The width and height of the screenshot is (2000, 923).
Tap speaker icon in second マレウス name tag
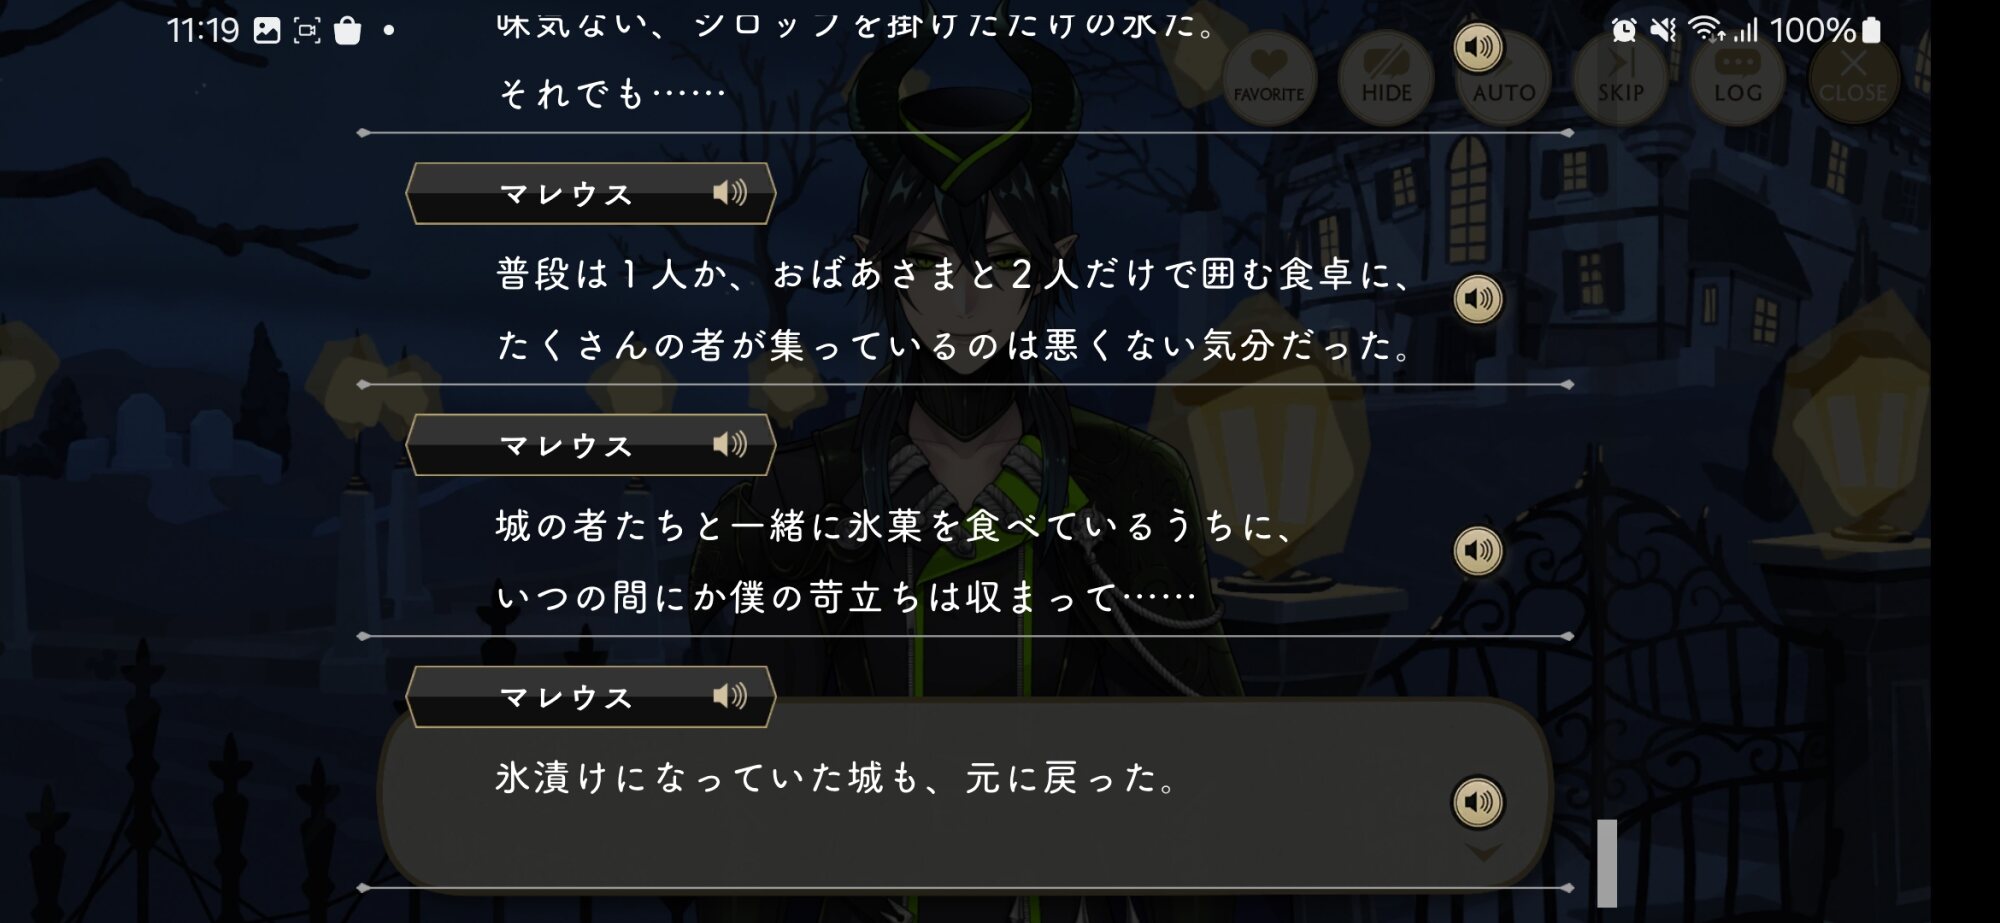pyautogui.click(x=729, y=444)
